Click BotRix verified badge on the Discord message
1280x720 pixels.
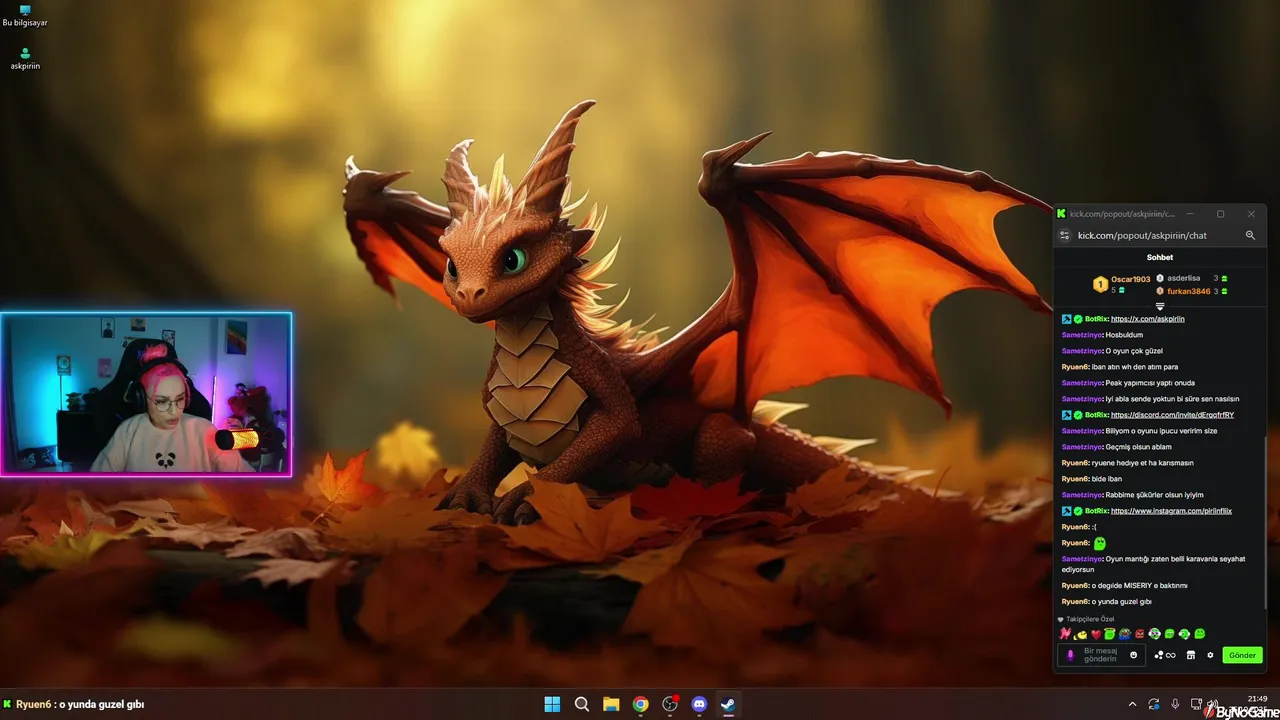1078,415
